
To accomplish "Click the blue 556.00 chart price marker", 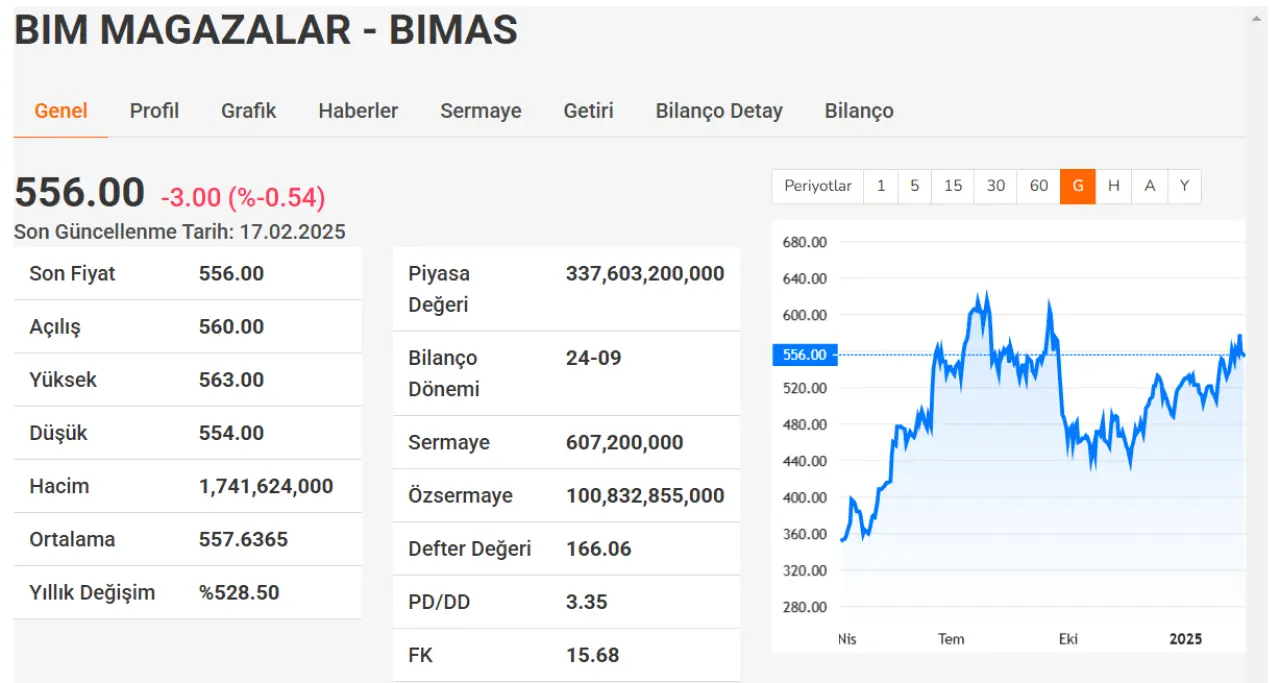I will click(x=804, y=355).
